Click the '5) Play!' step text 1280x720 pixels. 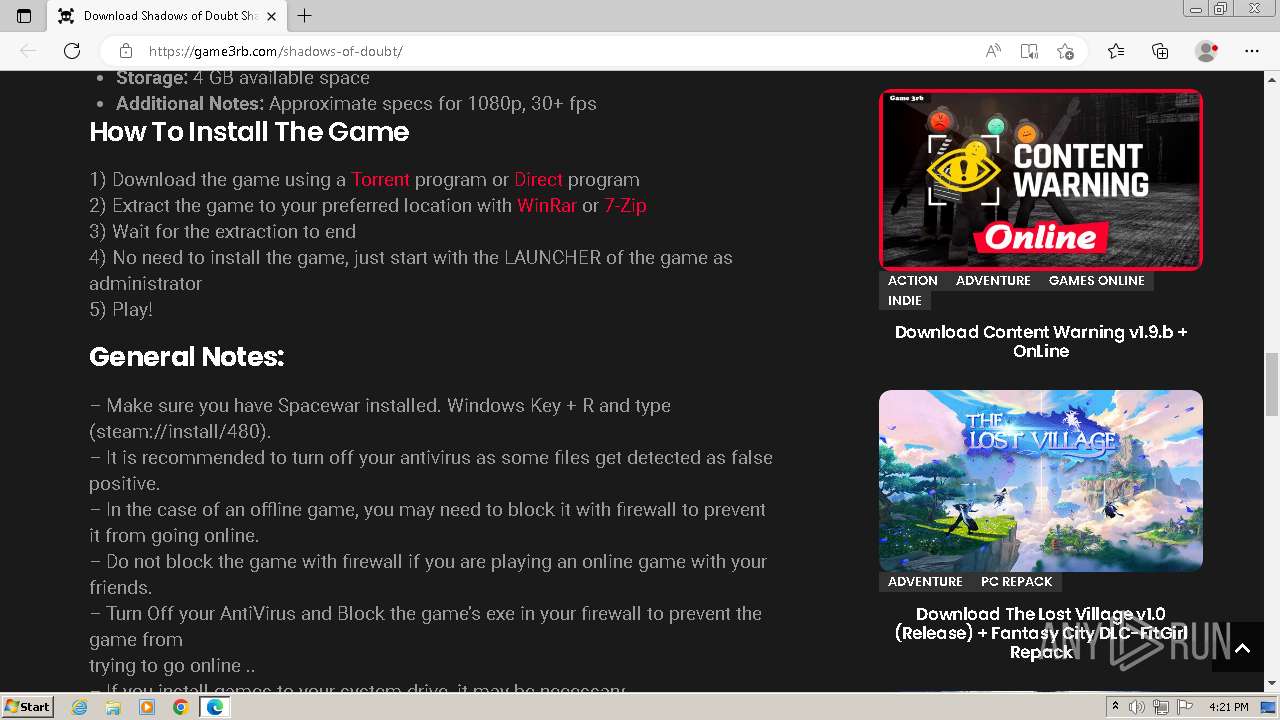pos(121,310)
